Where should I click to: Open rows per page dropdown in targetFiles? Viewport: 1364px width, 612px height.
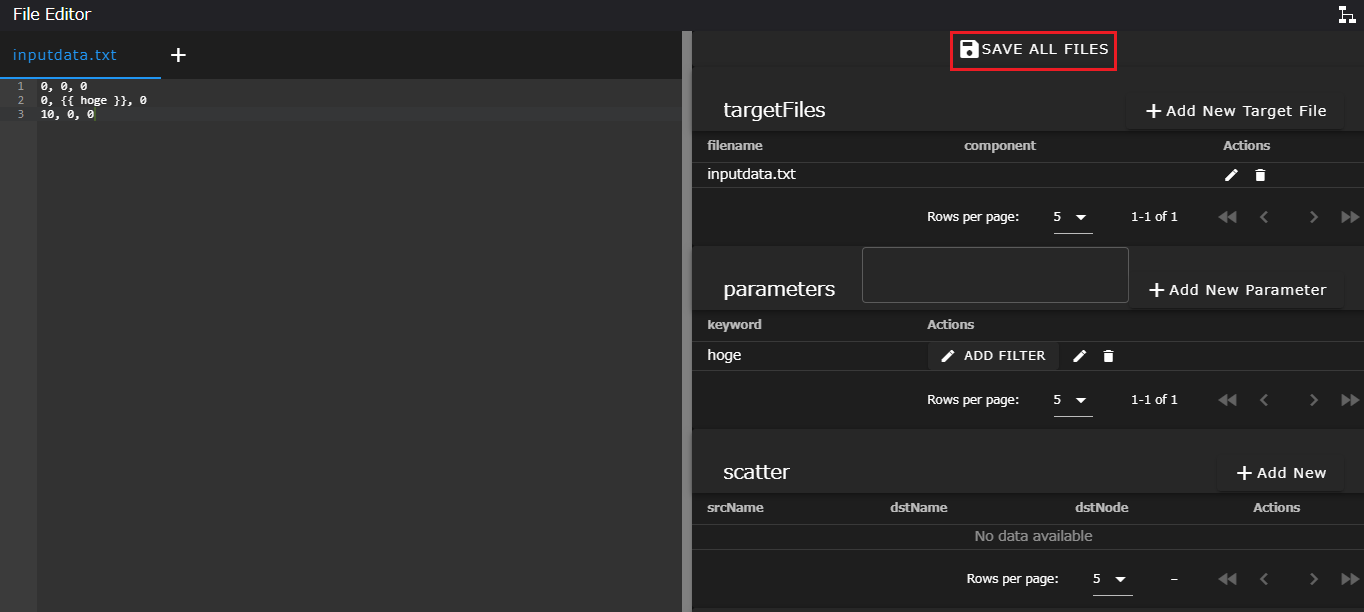click(x=1072, y=217)
